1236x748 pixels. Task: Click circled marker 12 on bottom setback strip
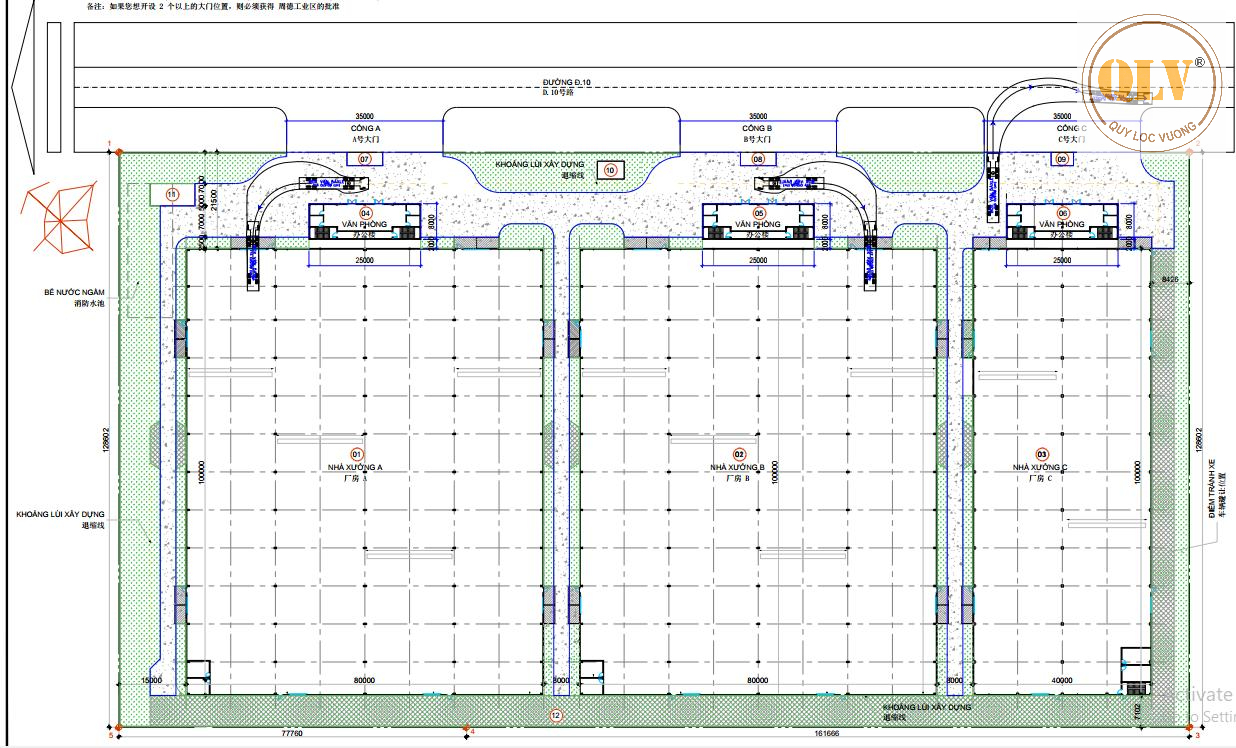click(557, 715)
